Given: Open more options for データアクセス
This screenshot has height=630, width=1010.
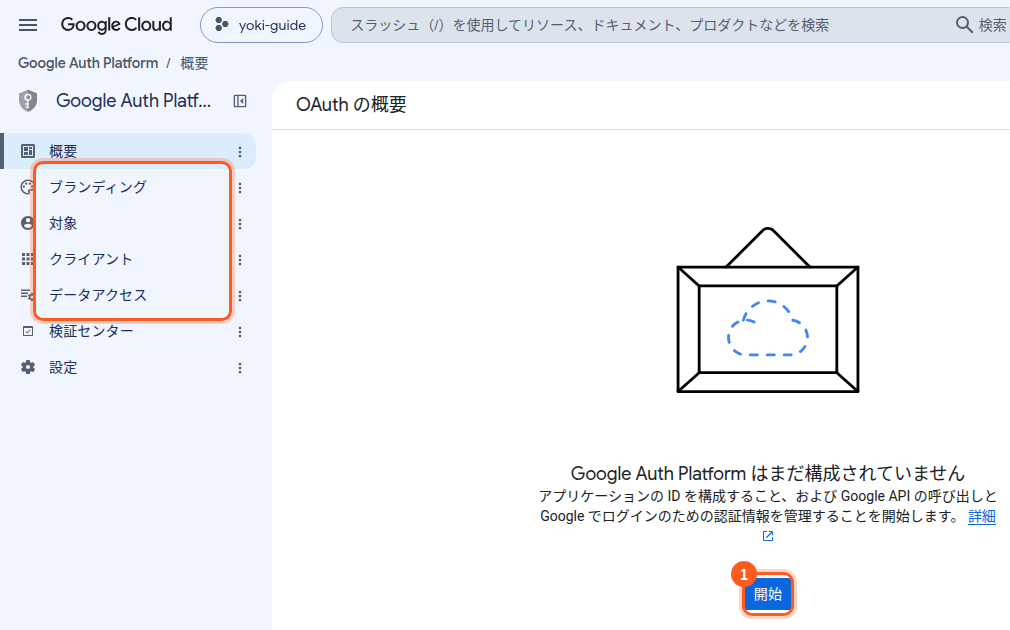Looking at the screenshot, I should click(x=240, y=296).
